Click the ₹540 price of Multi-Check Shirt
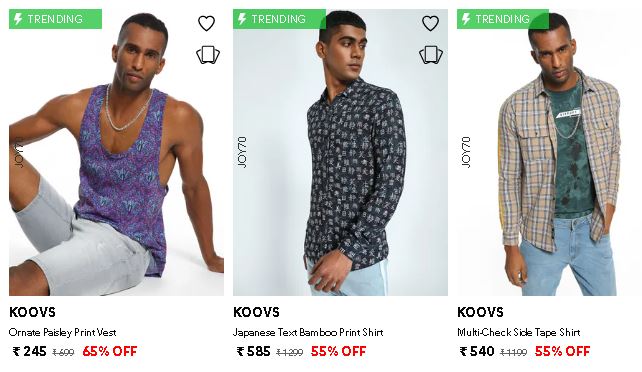The height and width of the screenshot is (372, 642). coord(477,351)
